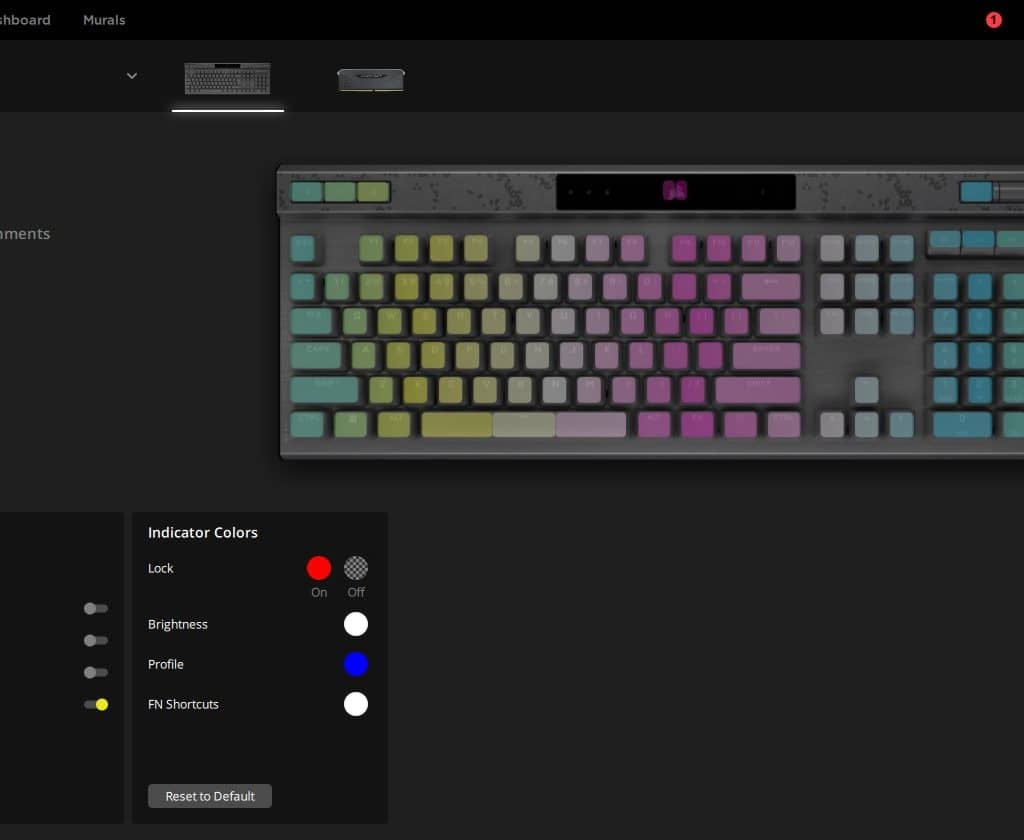Click the right Shift key on keyboard
Screen dimensions: 1024x840
point(757,389)
